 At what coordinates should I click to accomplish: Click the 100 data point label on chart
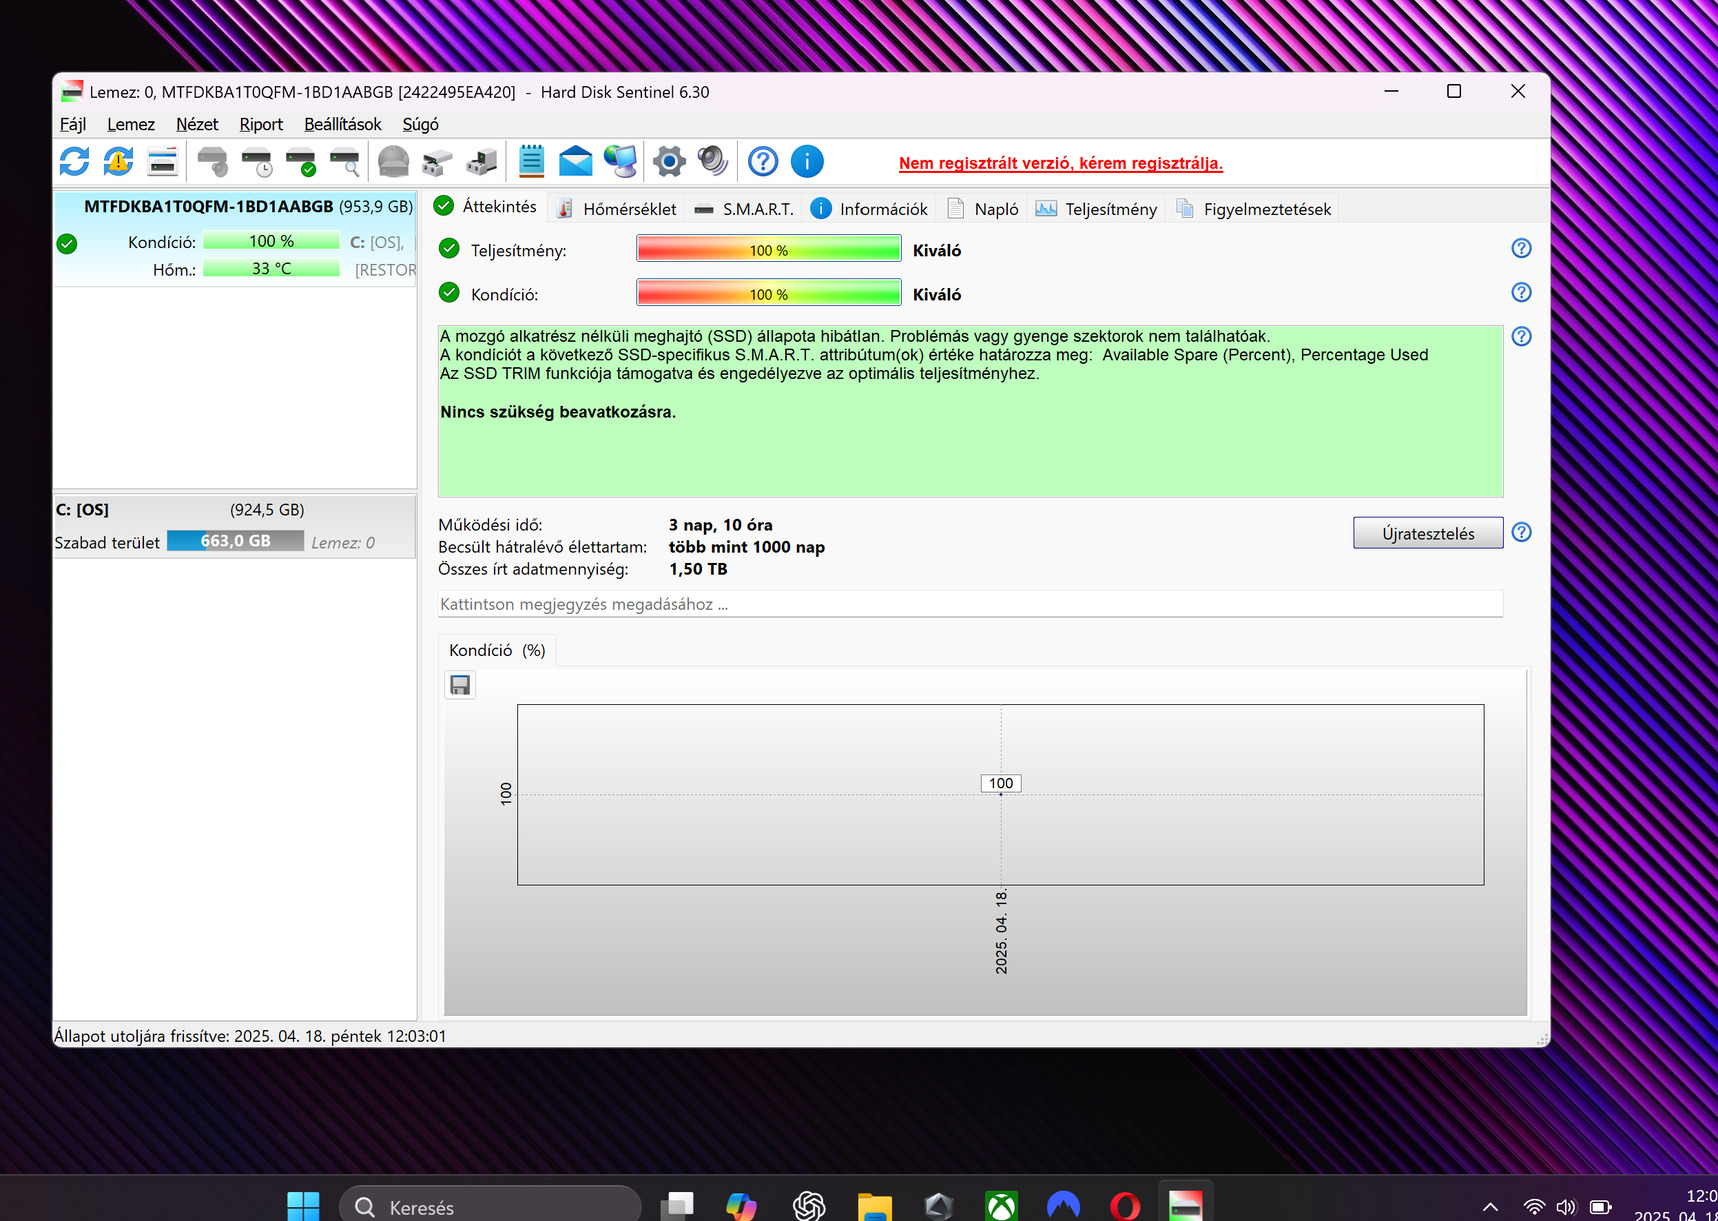click(x=1001, y=783)
